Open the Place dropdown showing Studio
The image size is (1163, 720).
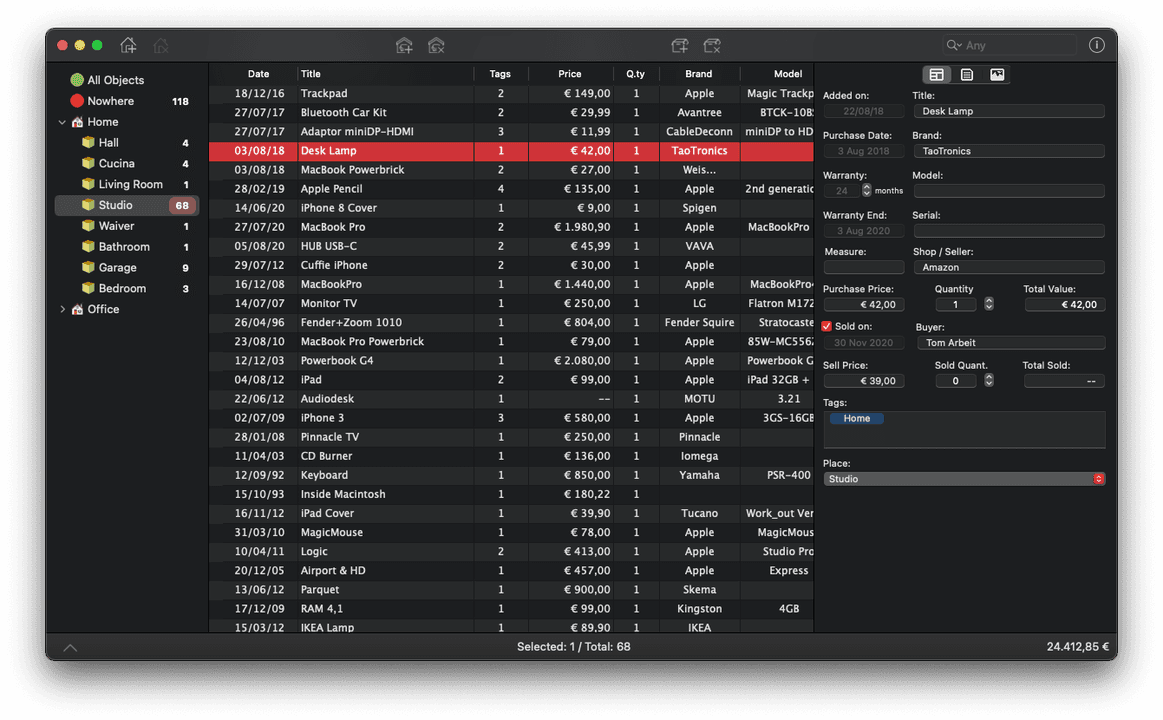[x=963, y=479]
